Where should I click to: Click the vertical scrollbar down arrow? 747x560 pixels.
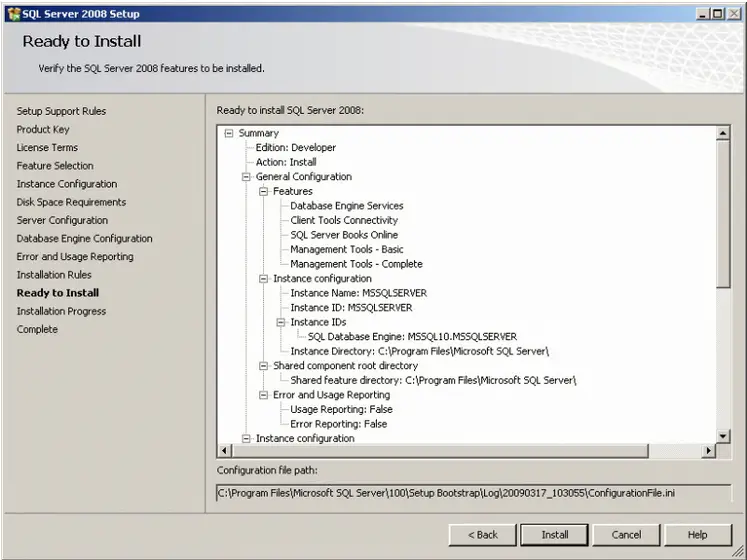click(723, 436)
